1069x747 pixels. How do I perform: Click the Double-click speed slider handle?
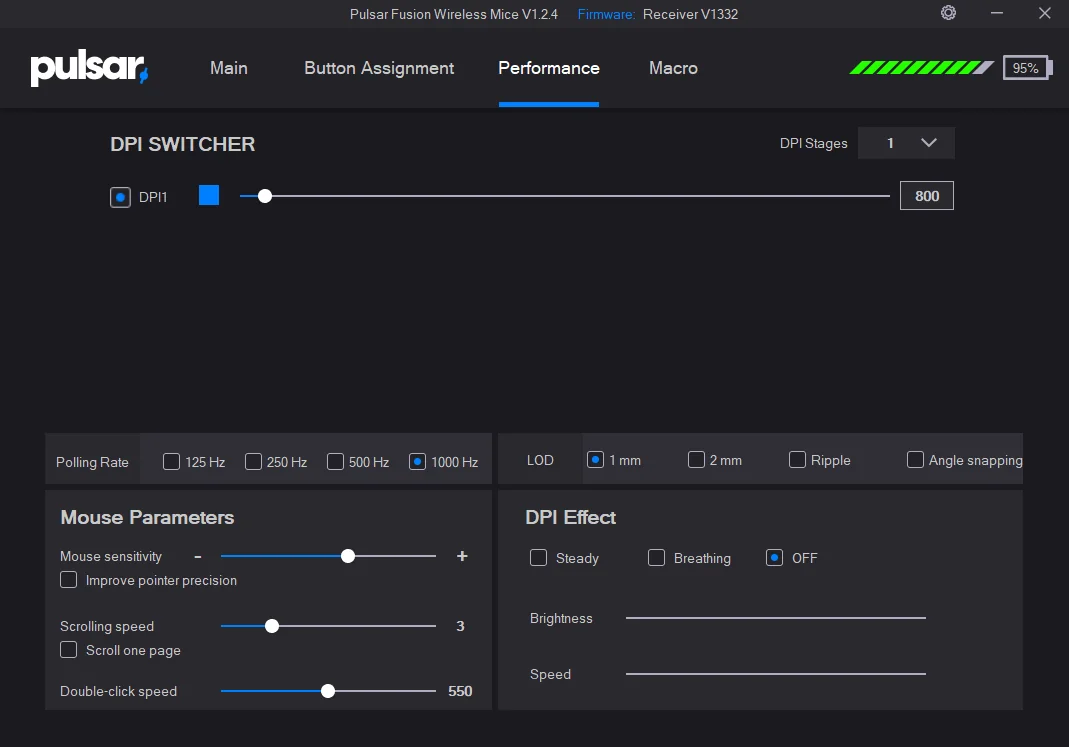click(x=328, y=691)
